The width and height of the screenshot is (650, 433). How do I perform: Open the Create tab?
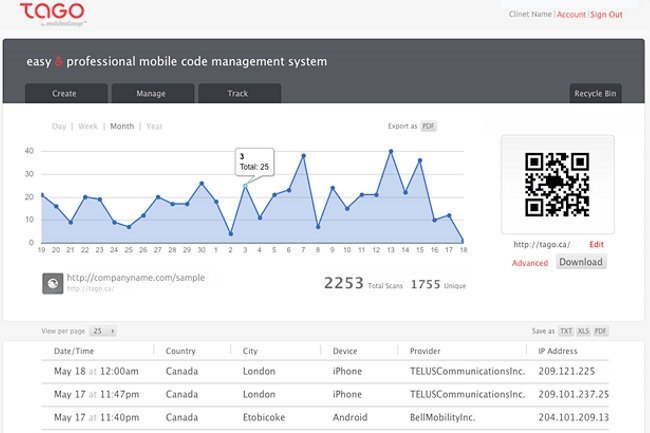pos(66,93)
